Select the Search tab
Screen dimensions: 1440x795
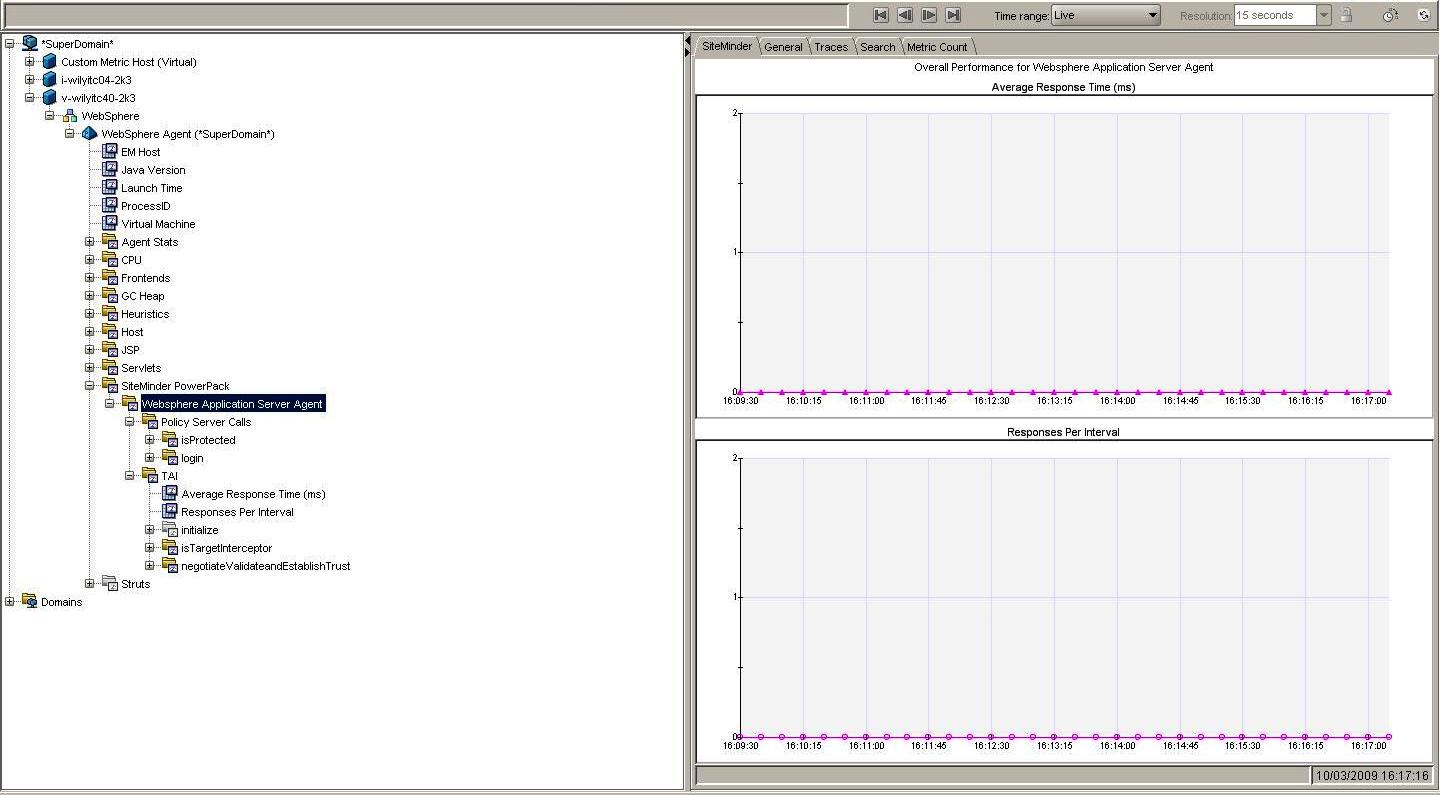tap(878, 47)
